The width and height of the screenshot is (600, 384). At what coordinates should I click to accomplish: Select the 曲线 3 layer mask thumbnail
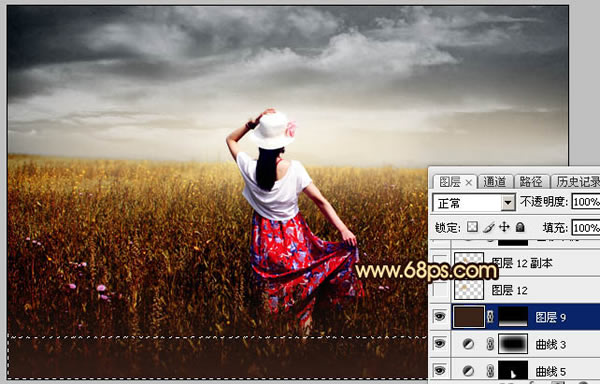(513, 344)
